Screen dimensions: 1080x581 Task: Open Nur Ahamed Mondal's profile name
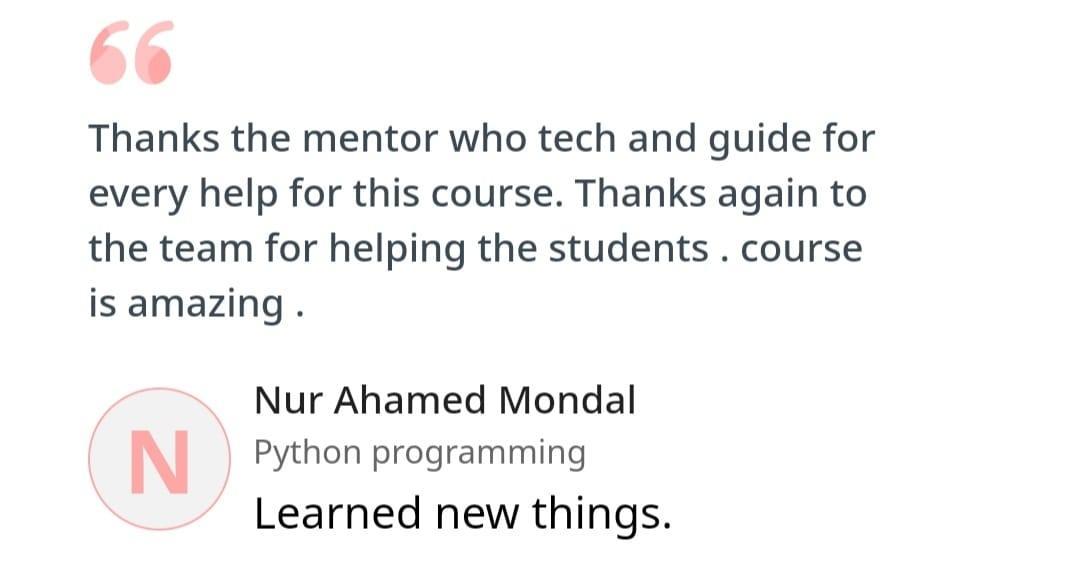444,400
